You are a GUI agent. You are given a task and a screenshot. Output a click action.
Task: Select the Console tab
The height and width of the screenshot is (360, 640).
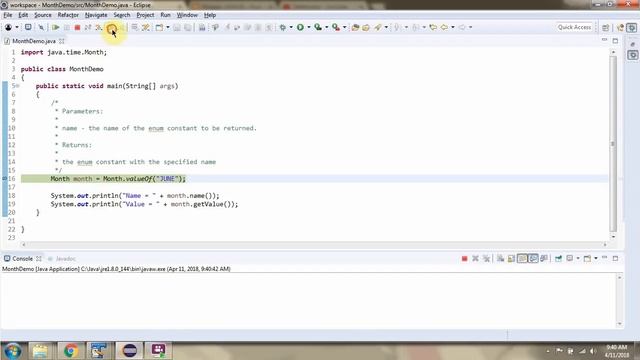tap(22, 259)
